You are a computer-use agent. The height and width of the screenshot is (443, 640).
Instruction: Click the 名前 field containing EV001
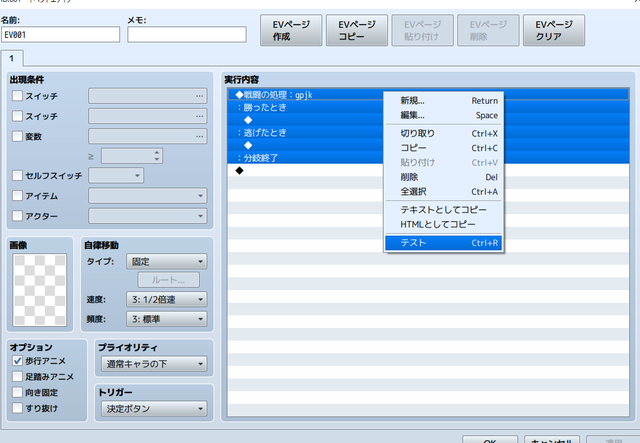click(60, 35)
